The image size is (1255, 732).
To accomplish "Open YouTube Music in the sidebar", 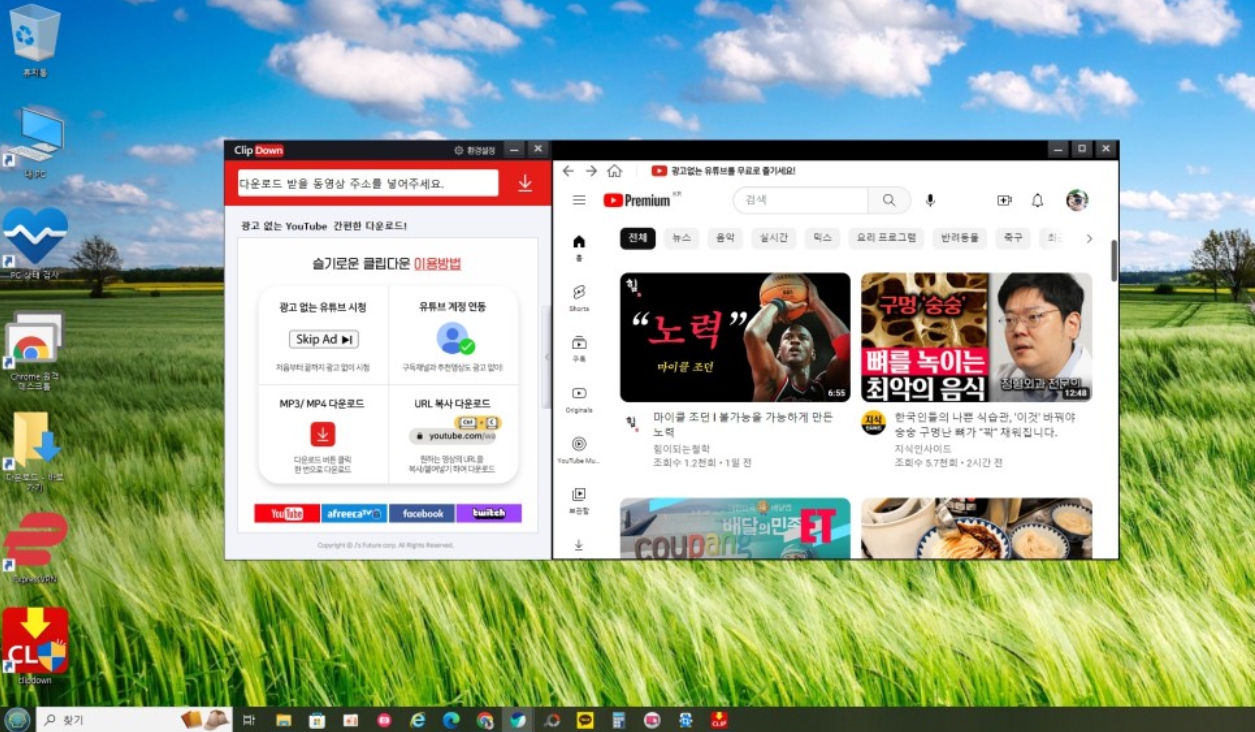I will [x=579, y=450].
